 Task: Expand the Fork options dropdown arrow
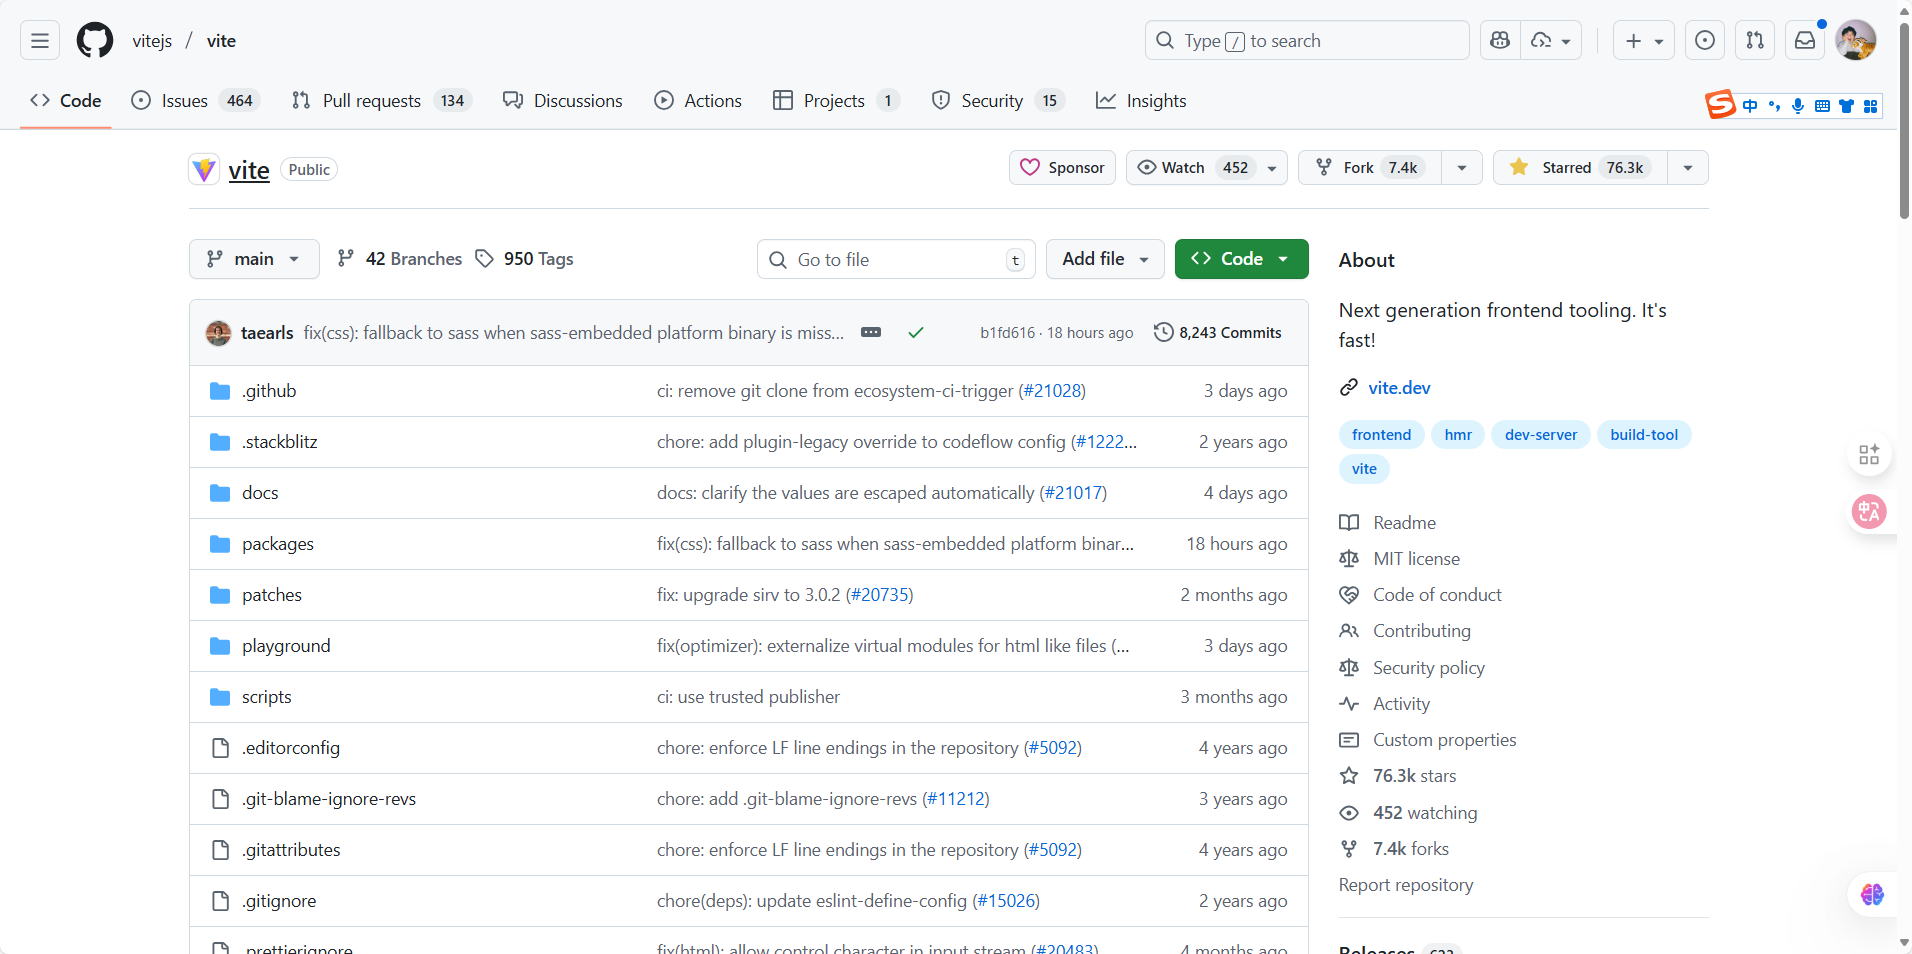click(x=1462, y=168)
